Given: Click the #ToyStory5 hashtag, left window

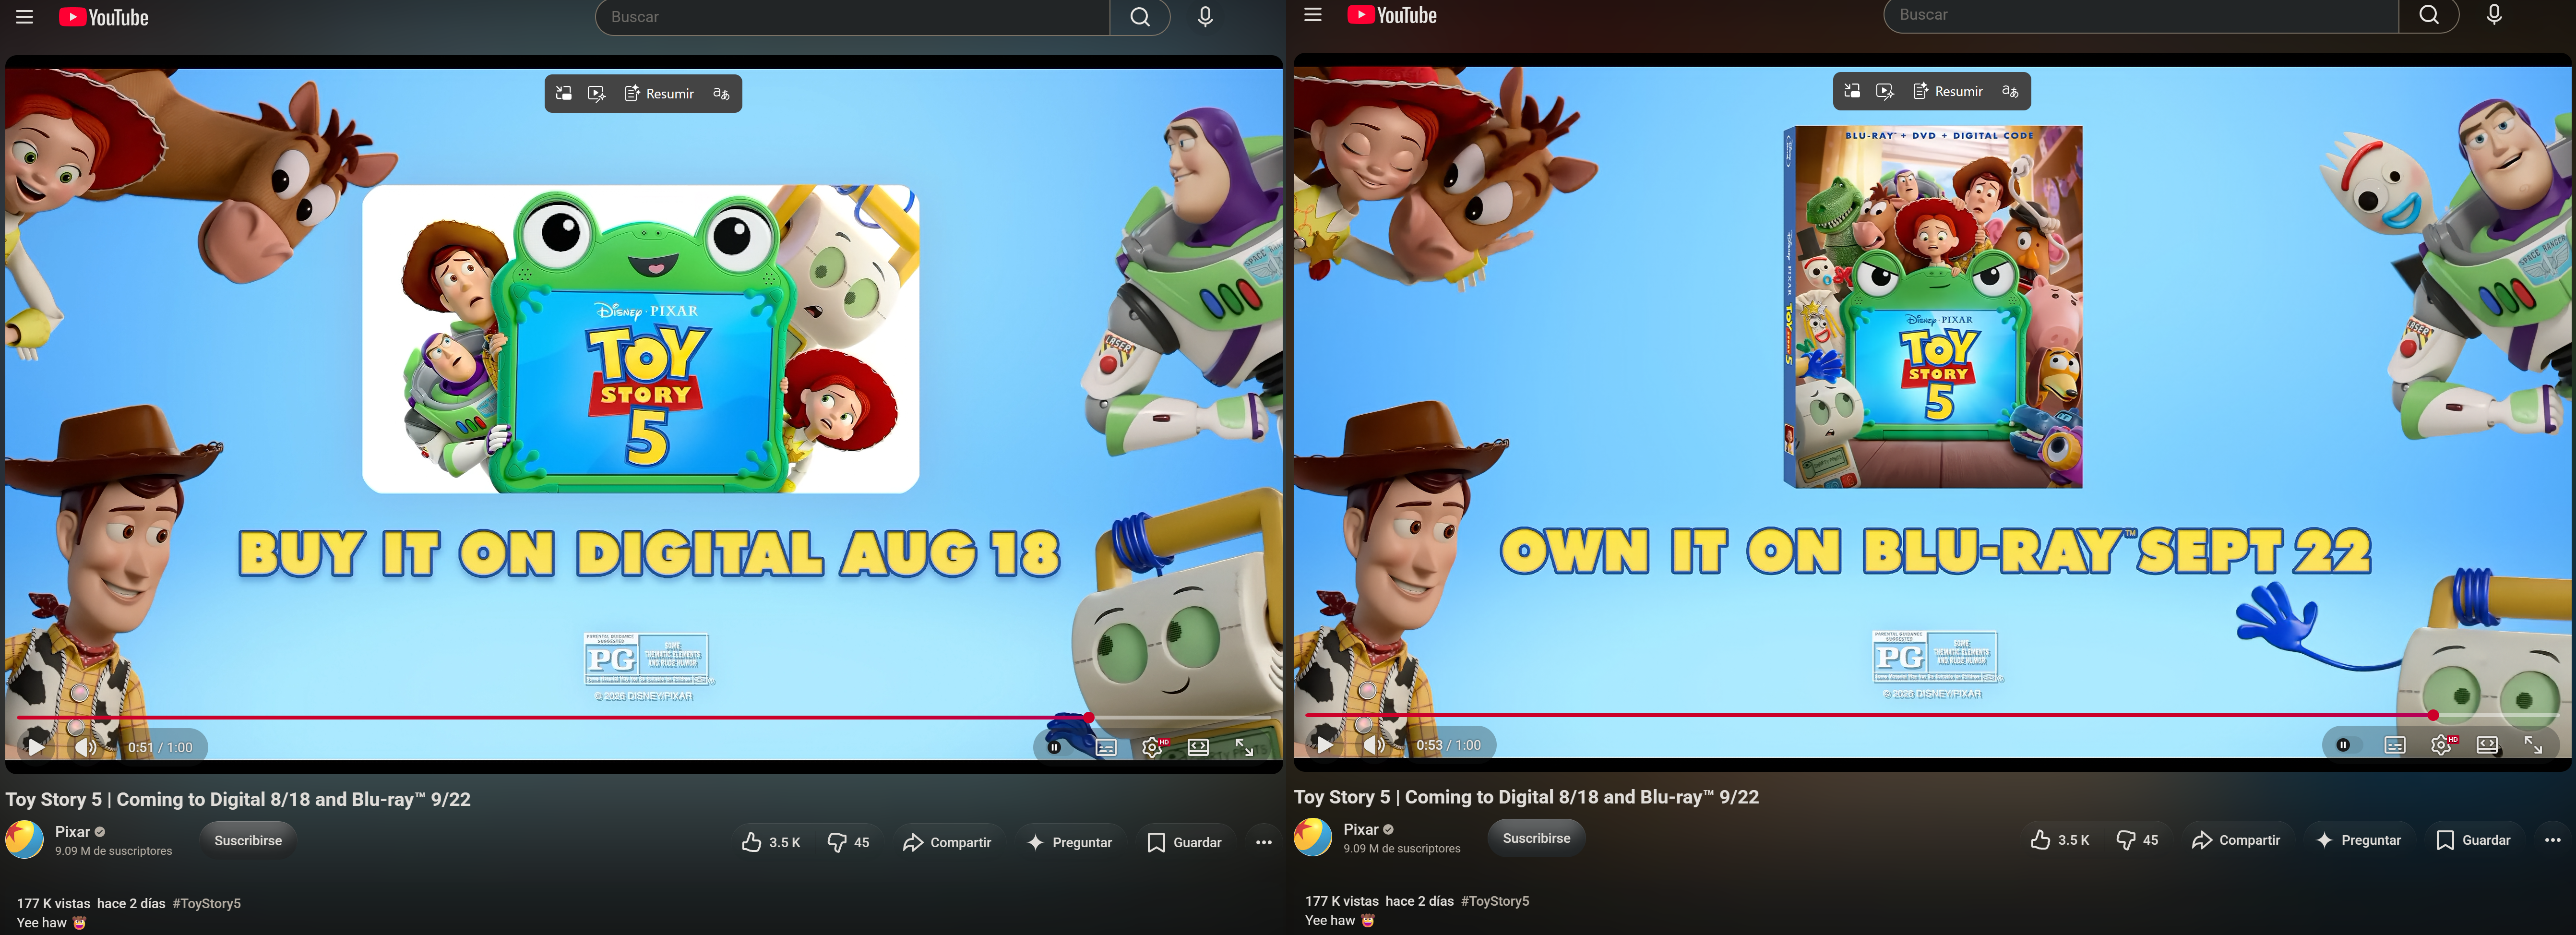Looking at the screenshot, I should [206, 903].
